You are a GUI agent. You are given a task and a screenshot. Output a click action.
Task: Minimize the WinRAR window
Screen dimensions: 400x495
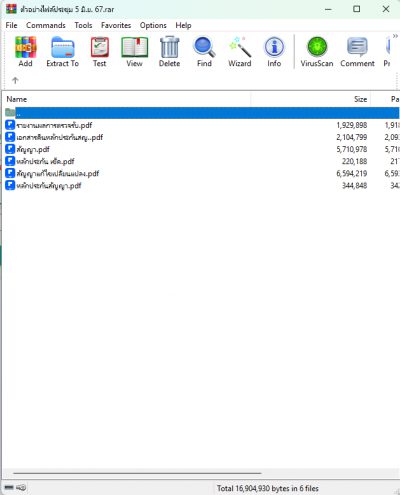pyautogui.click(x=328, y=9)
